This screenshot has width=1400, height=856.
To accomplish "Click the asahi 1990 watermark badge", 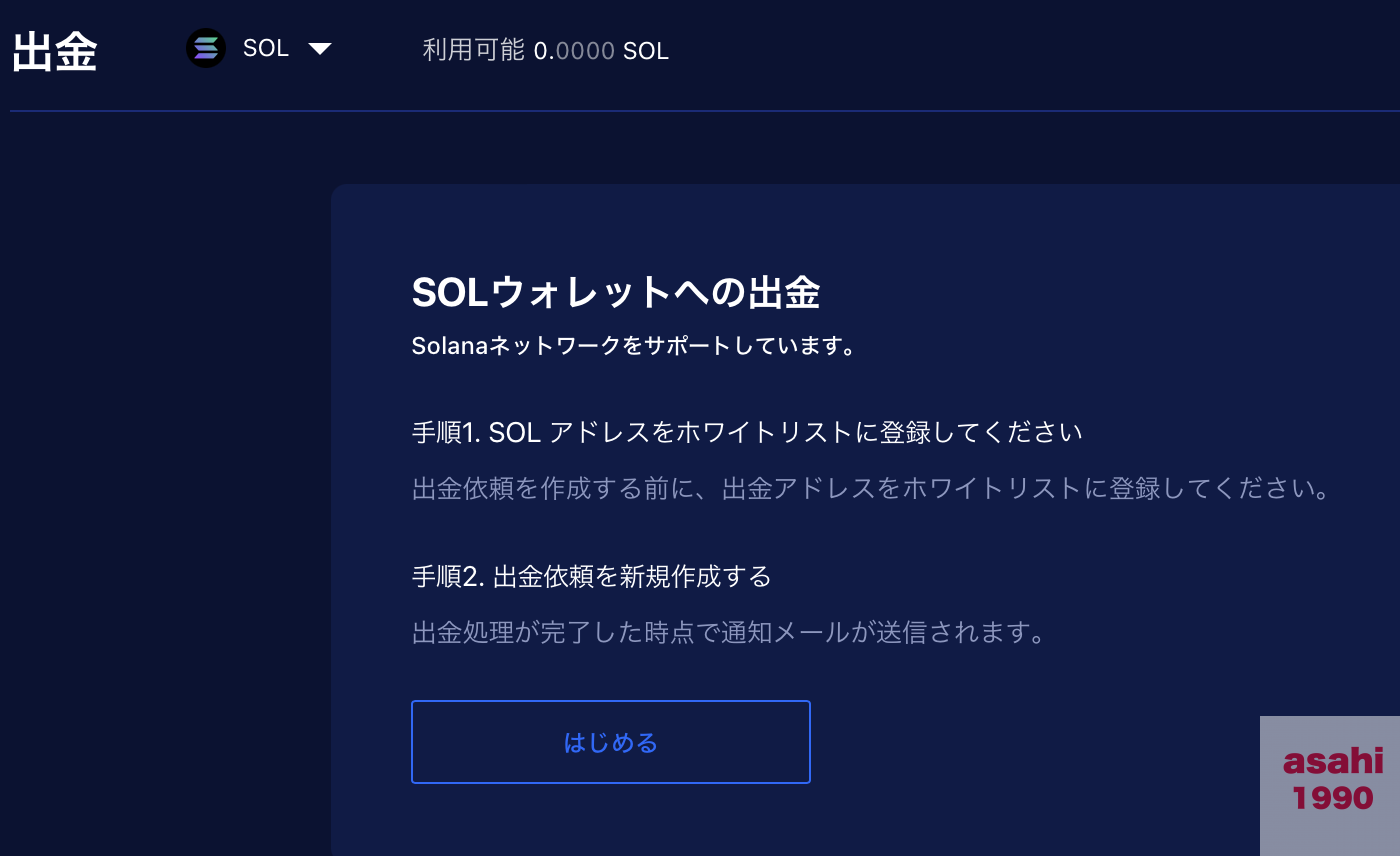I will click(x=1330, y=786).
